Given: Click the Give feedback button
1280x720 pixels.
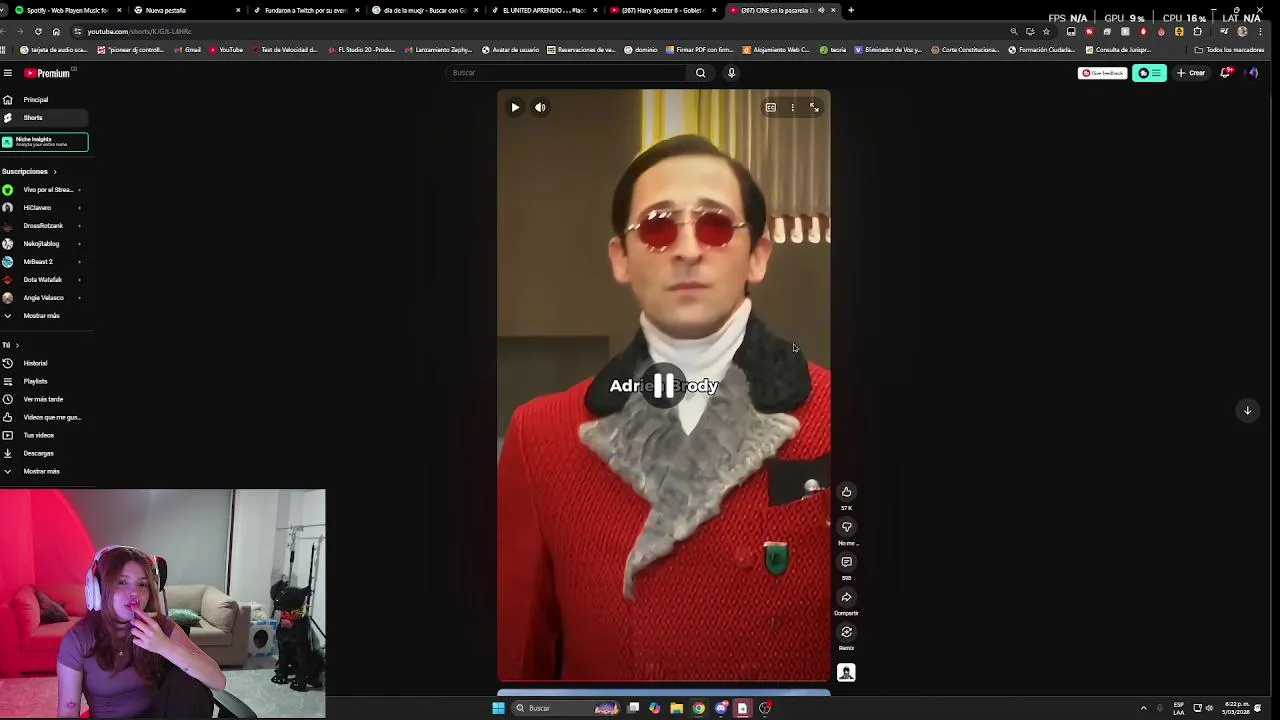Looking at the screenshot, I should click(x=1102, y=73).
